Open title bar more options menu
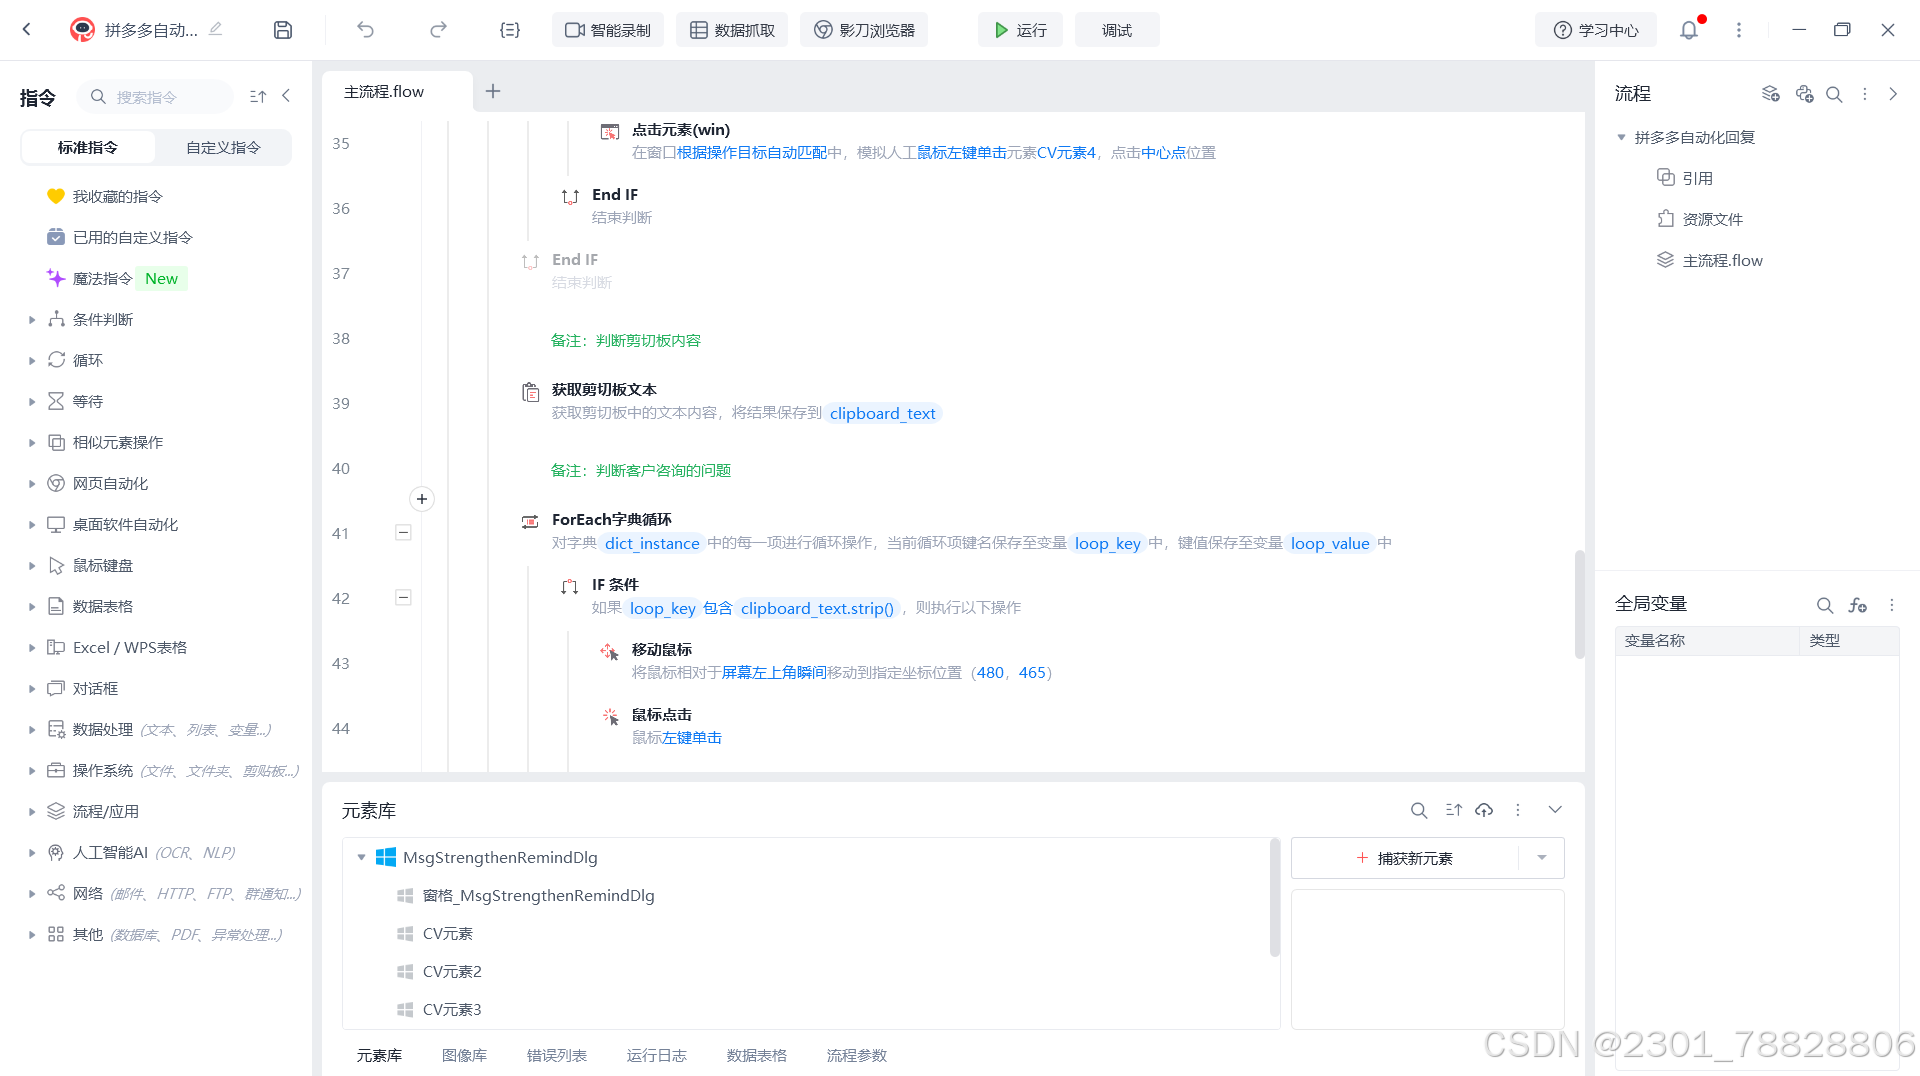Image resolution: width=1920 pixels, height=1076 pixels. (x=1739, y=30)
